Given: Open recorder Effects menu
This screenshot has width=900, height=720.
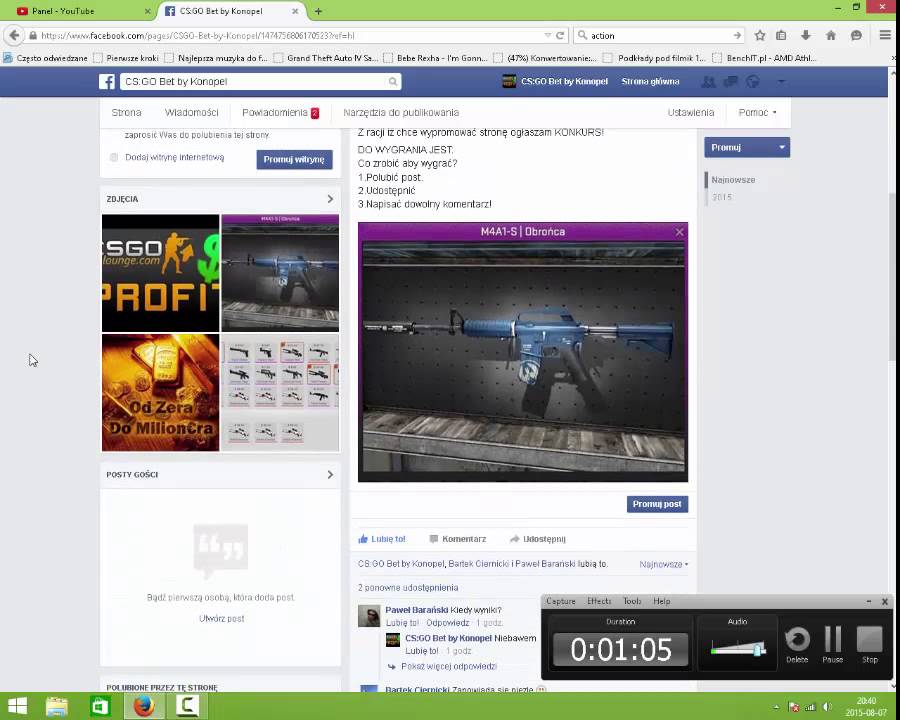Looking at the screenshot, I should point(599,601).
